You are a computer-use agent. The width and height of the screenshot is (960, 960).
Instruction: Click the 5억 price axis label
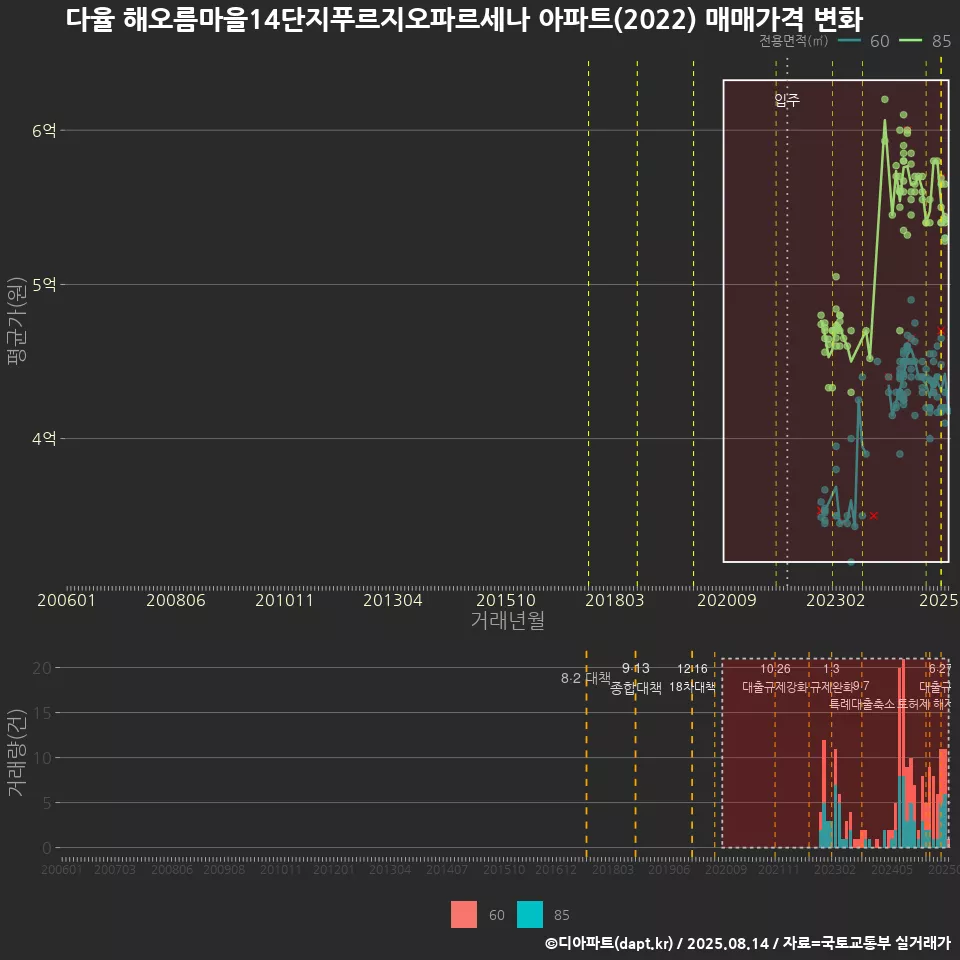[x=44, y=285]
